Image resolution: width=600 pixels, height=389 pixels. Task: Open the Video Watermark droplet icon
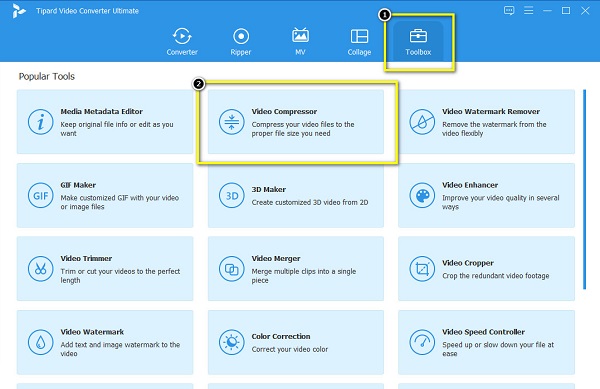(x=40, y=342)
